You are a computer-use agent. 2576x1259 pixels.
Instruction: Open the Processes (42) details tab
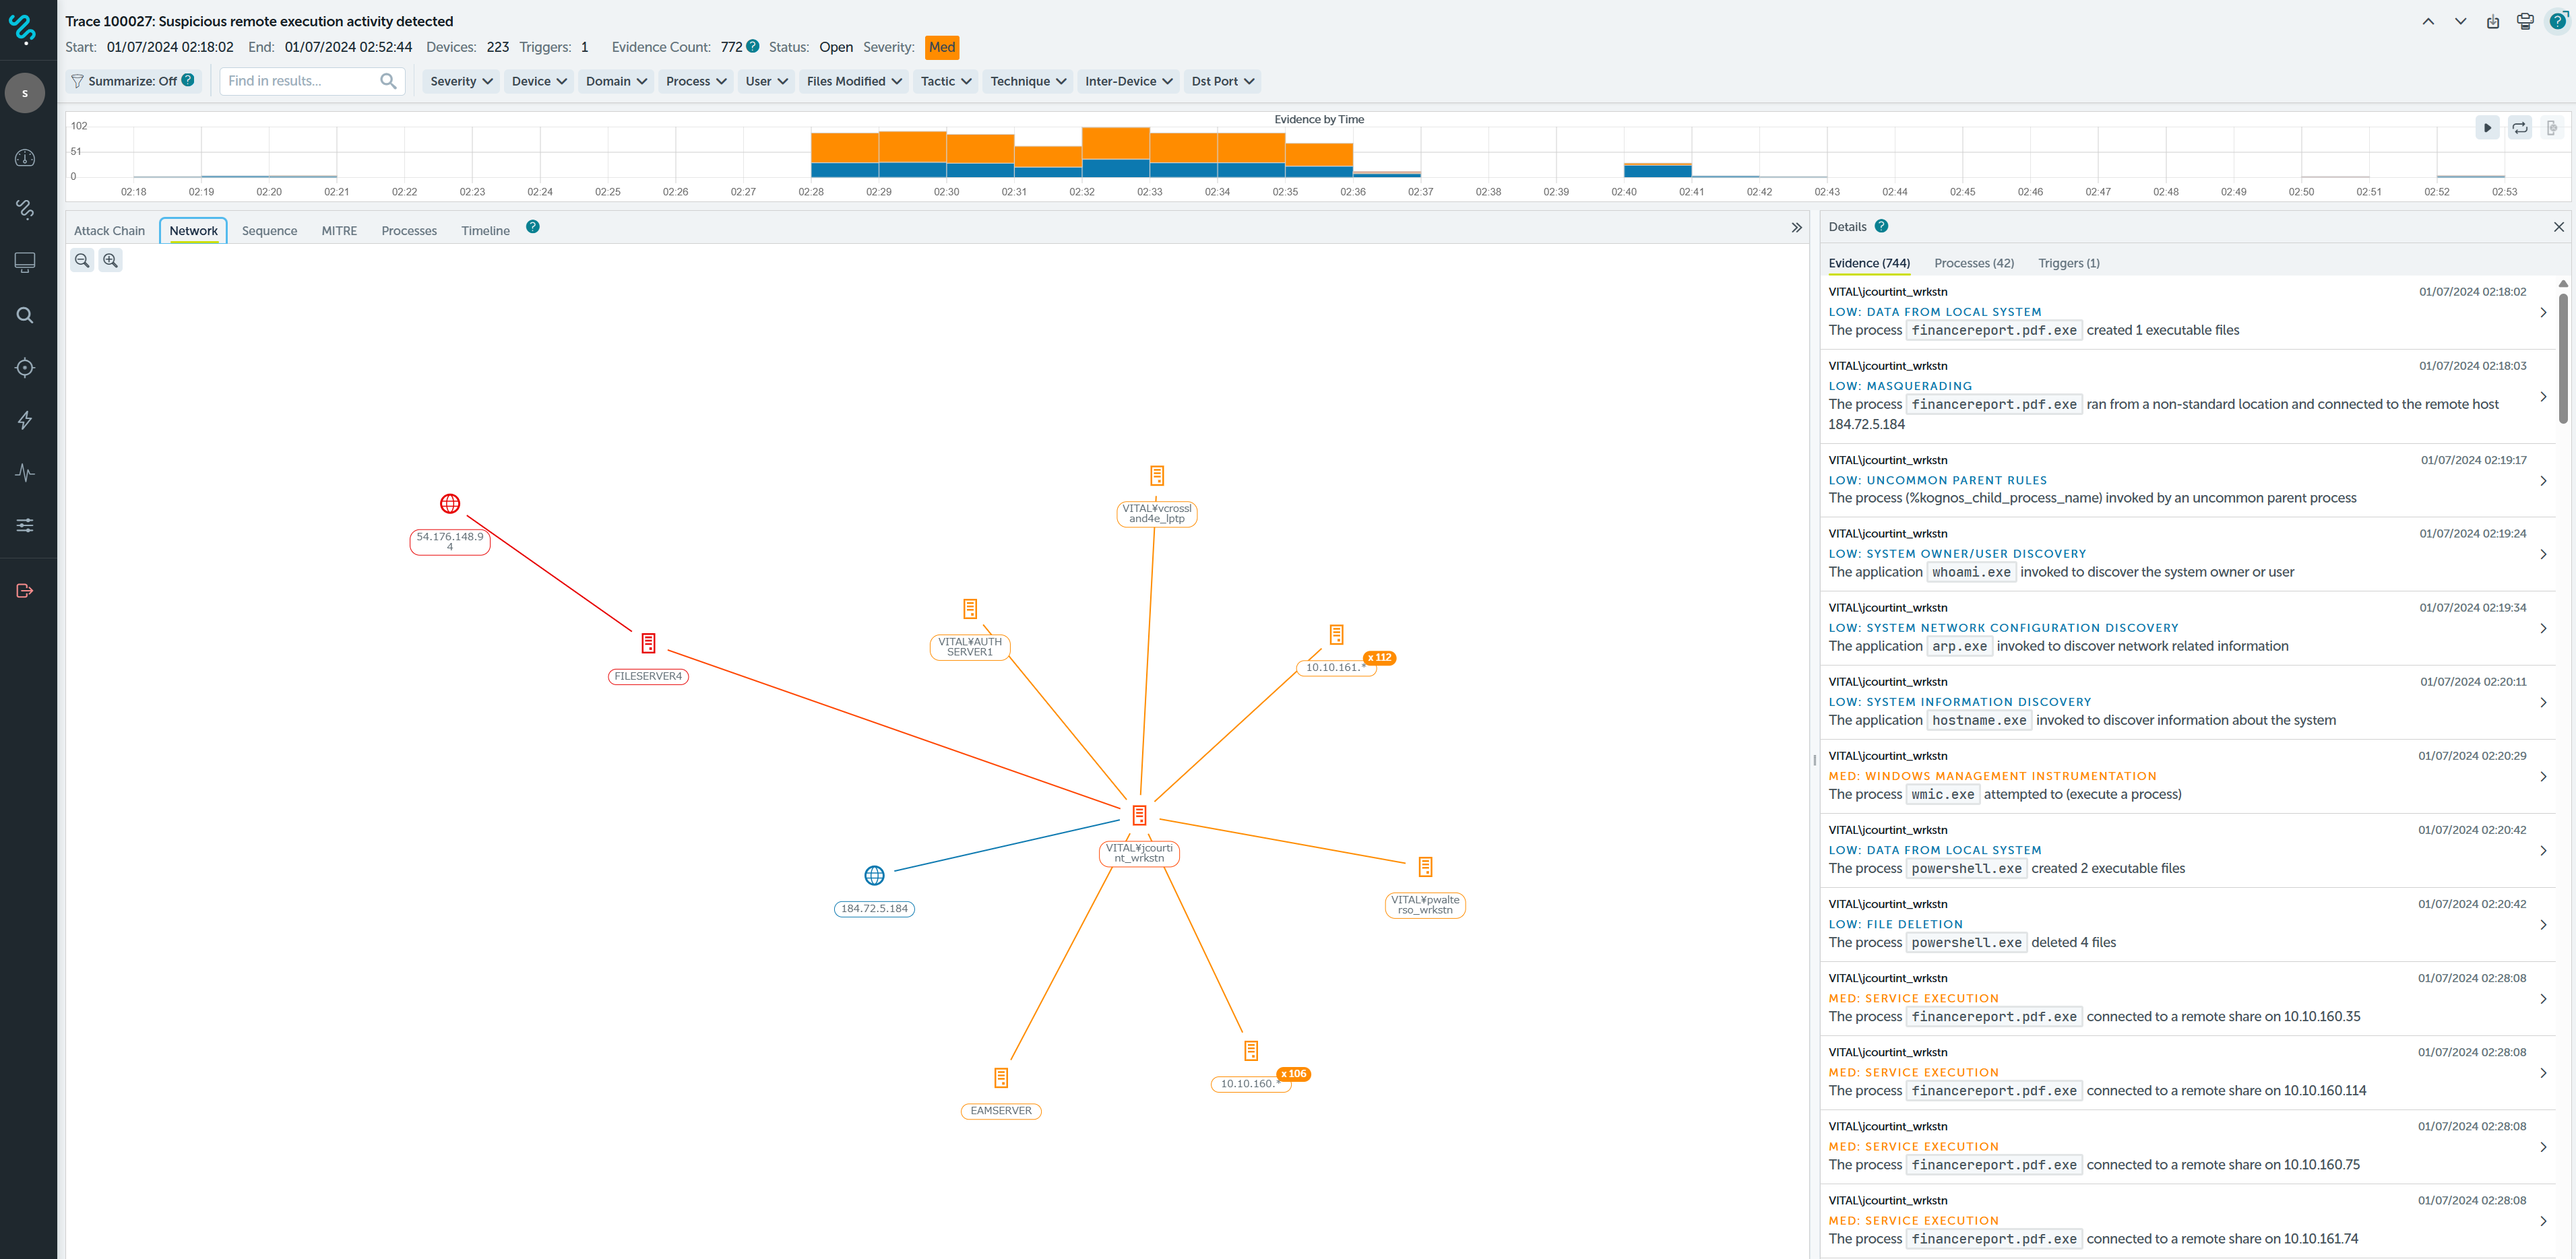click(x=1973, y=263)
